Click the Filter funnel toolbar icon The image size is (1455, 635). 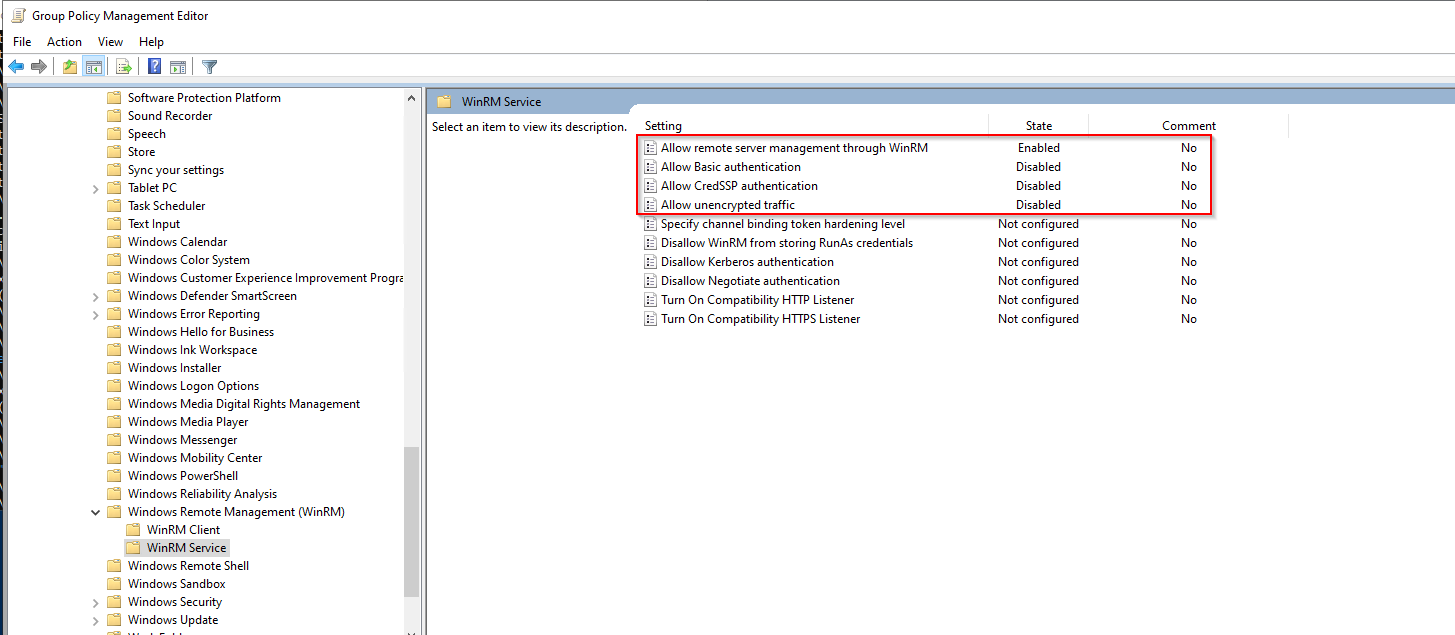click(209, 67)
